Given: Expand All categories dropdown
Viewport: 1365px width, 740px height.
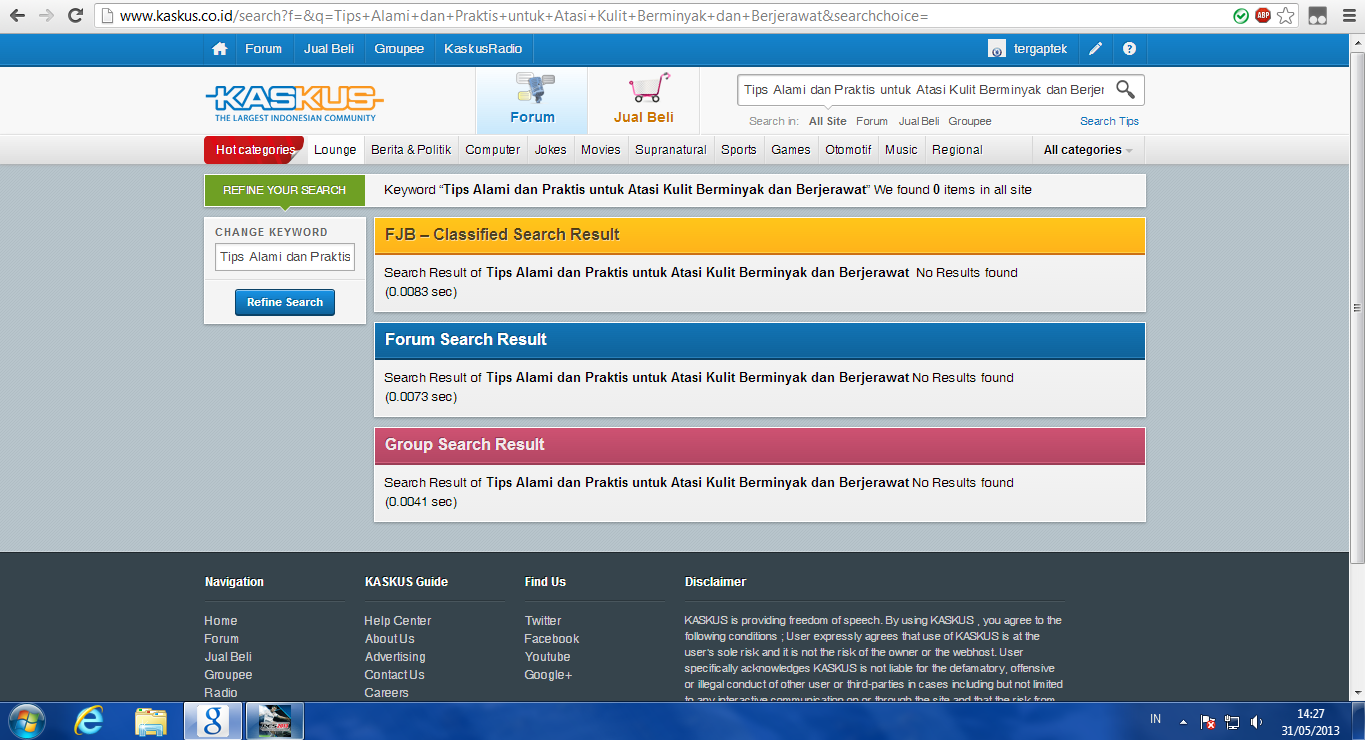Looking at the screenshot, I should tap(1088, 150).
